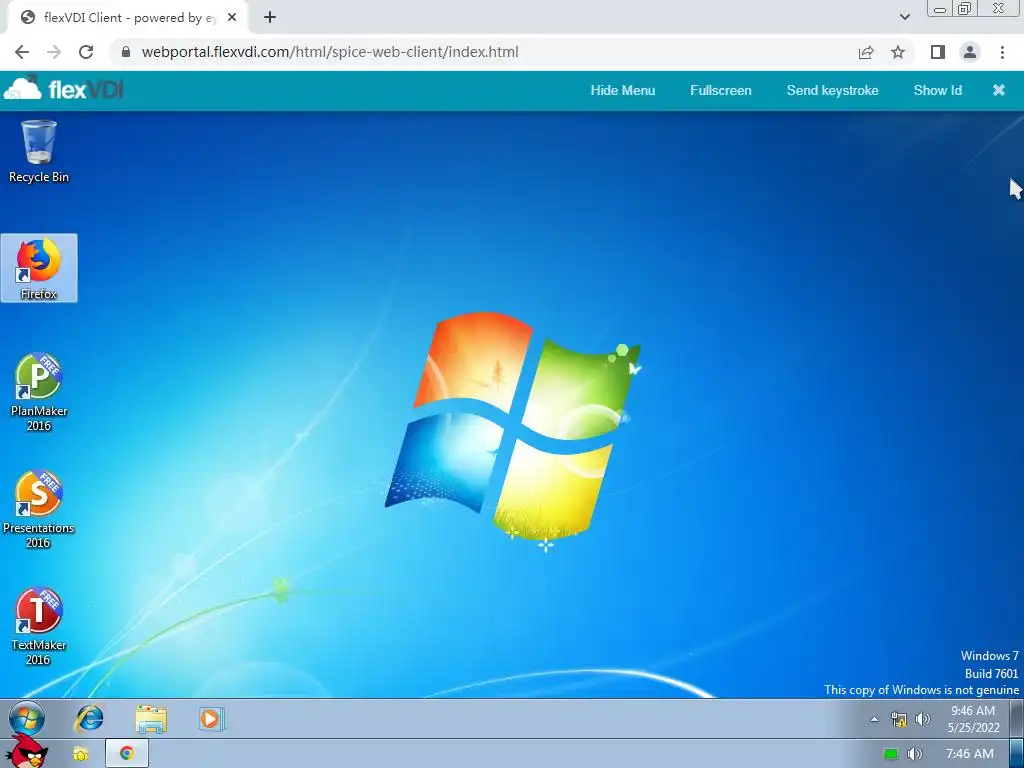Image resolution: width=1024 pixels, height=768 pixels.
Task: Select the Presentations 2016 desktop shortcut
Action: click(39, 509)
